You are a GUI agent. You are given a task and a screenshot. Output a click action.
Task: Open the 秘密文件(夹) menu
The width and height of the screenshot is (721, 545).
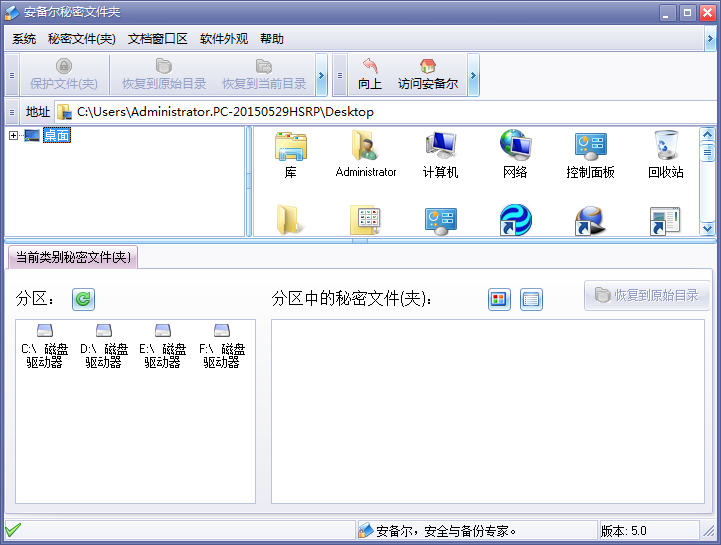(x=81, y=39)
